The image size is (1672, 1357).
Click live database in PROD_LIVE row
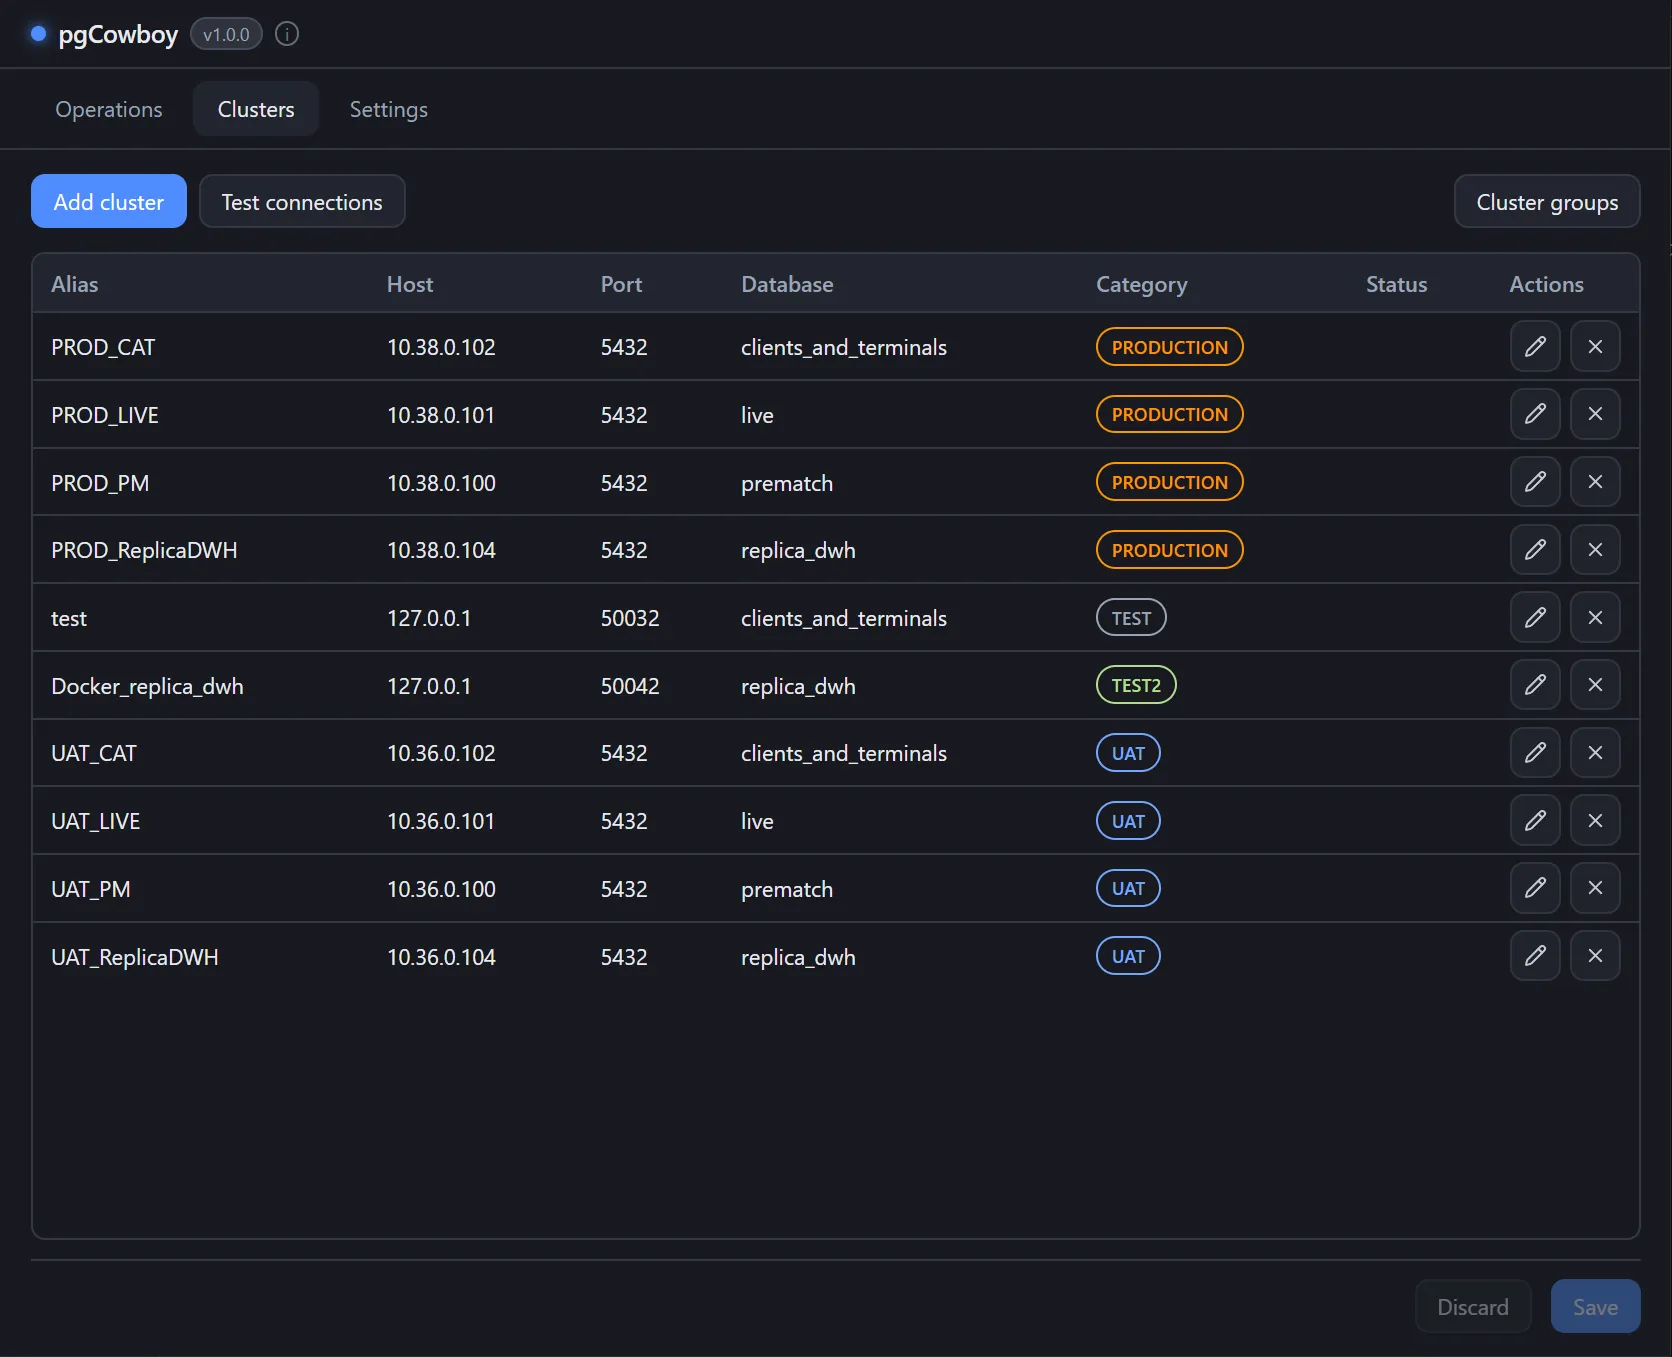tap(757, 415)
